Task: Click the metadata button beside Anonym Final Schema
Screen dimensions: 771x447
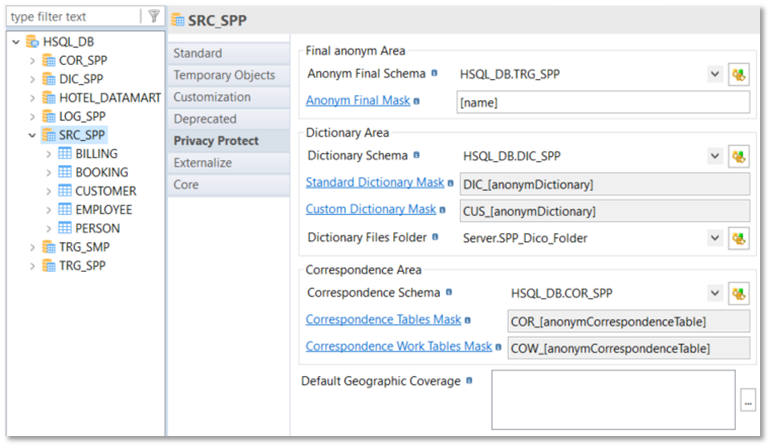Action: [739, 75]
